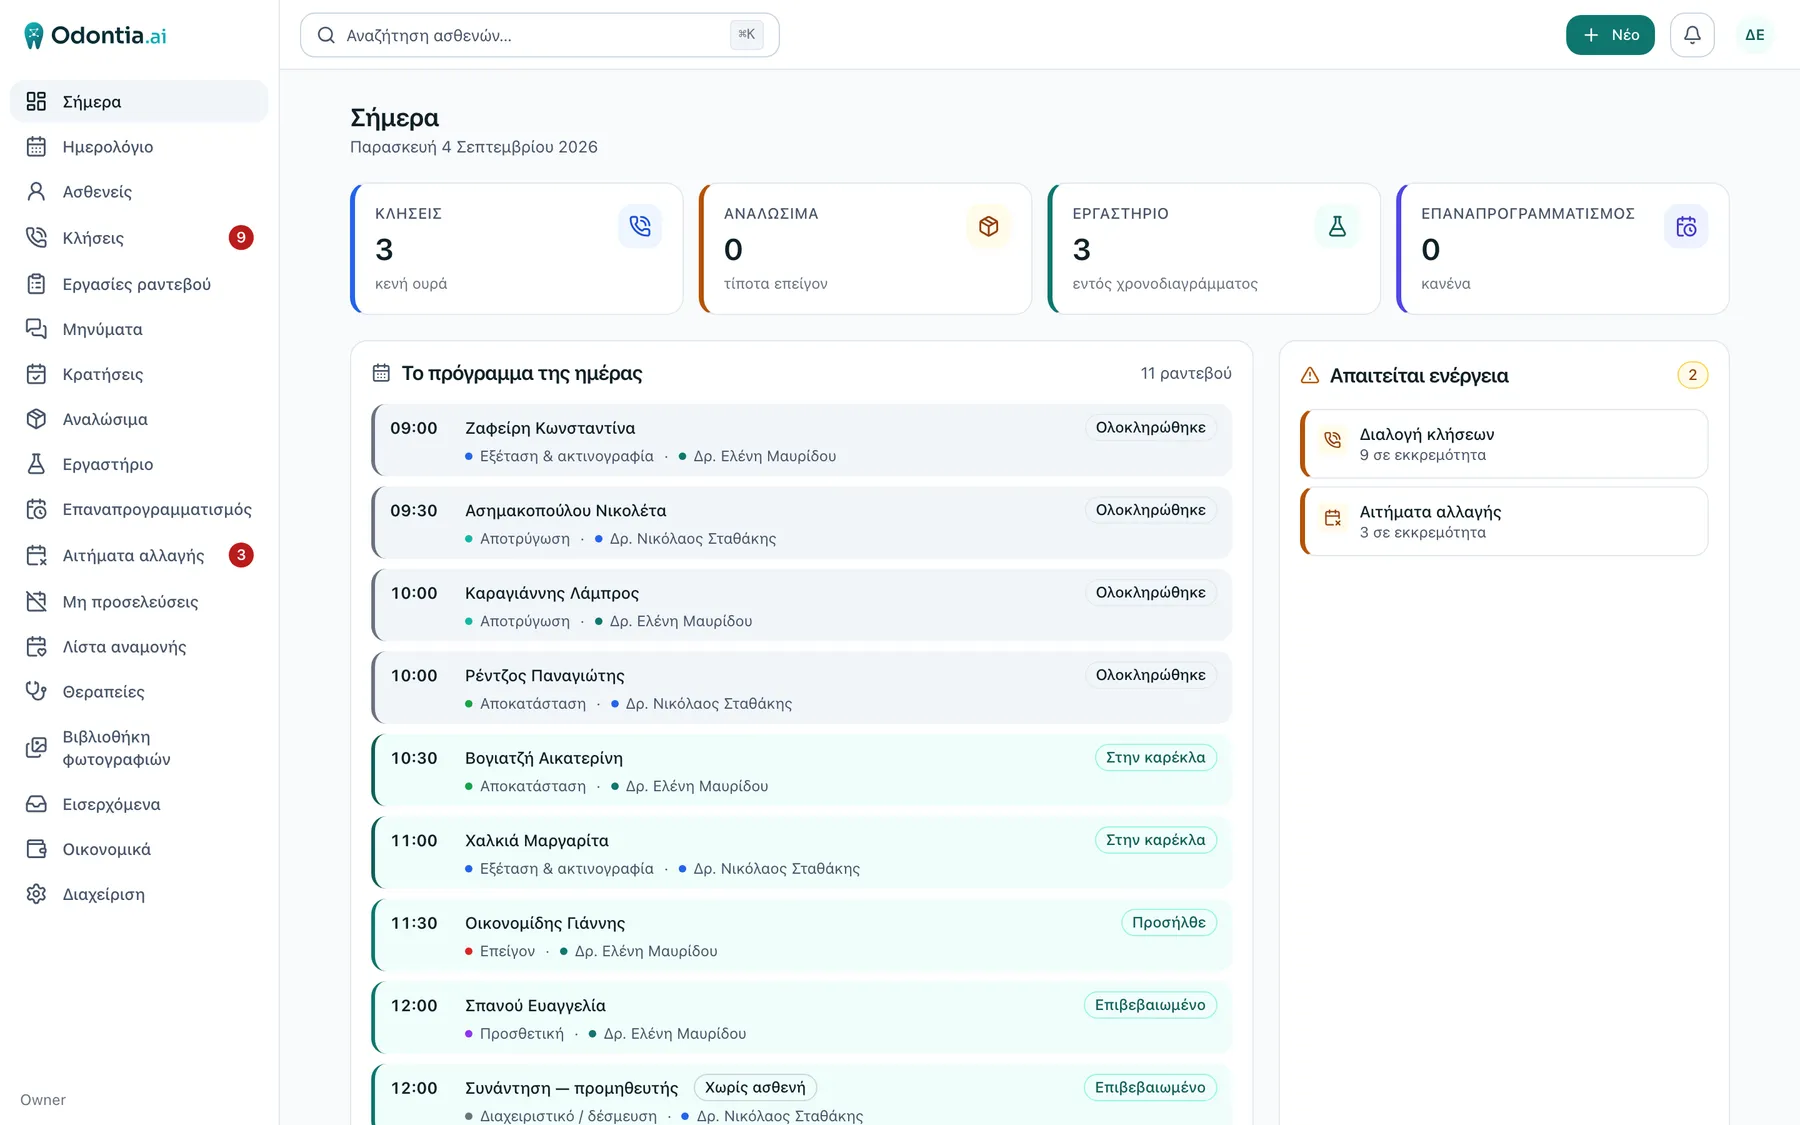Open Κλήσεις in the sidebar

pyautogui.click(x=139, y=238)
